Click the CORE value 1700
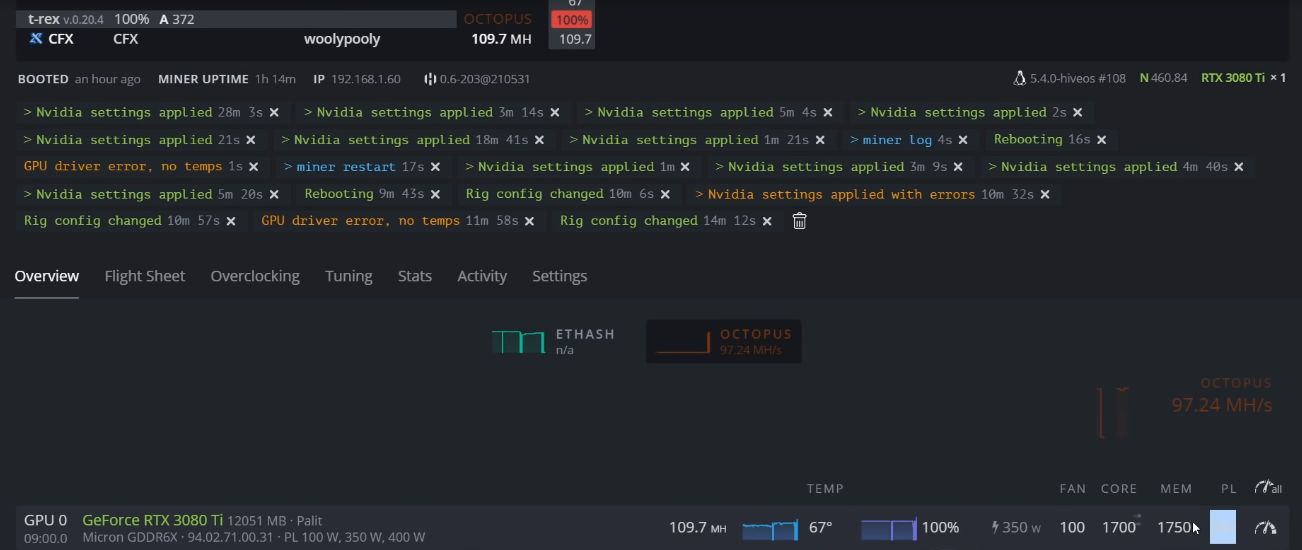Viewport: 1302px width, 550px height. 1119,527
